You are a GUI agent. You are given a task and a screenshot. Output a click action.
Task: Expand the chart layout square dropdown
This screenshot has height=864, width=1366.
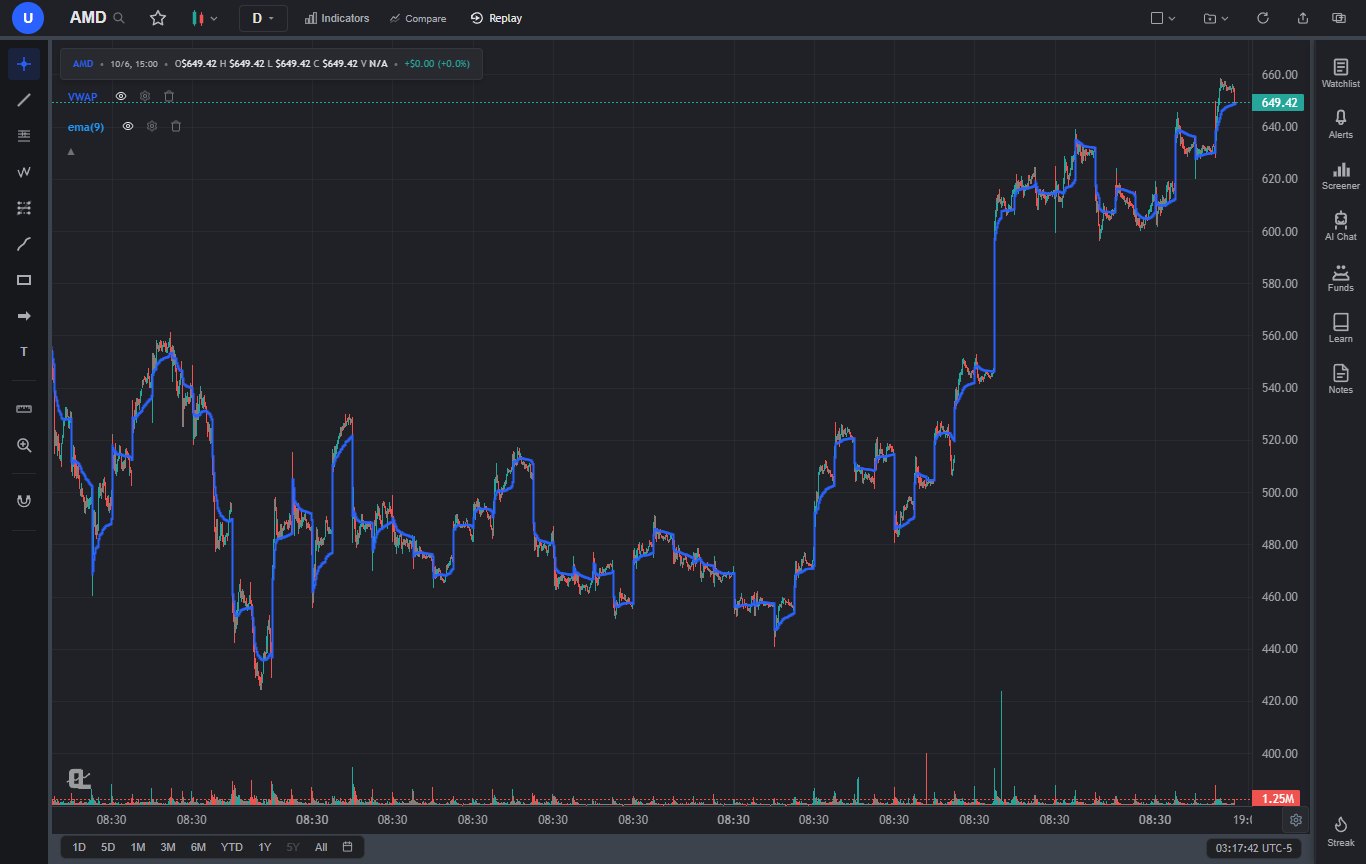pyautogui.click(x=1163, y=18)
